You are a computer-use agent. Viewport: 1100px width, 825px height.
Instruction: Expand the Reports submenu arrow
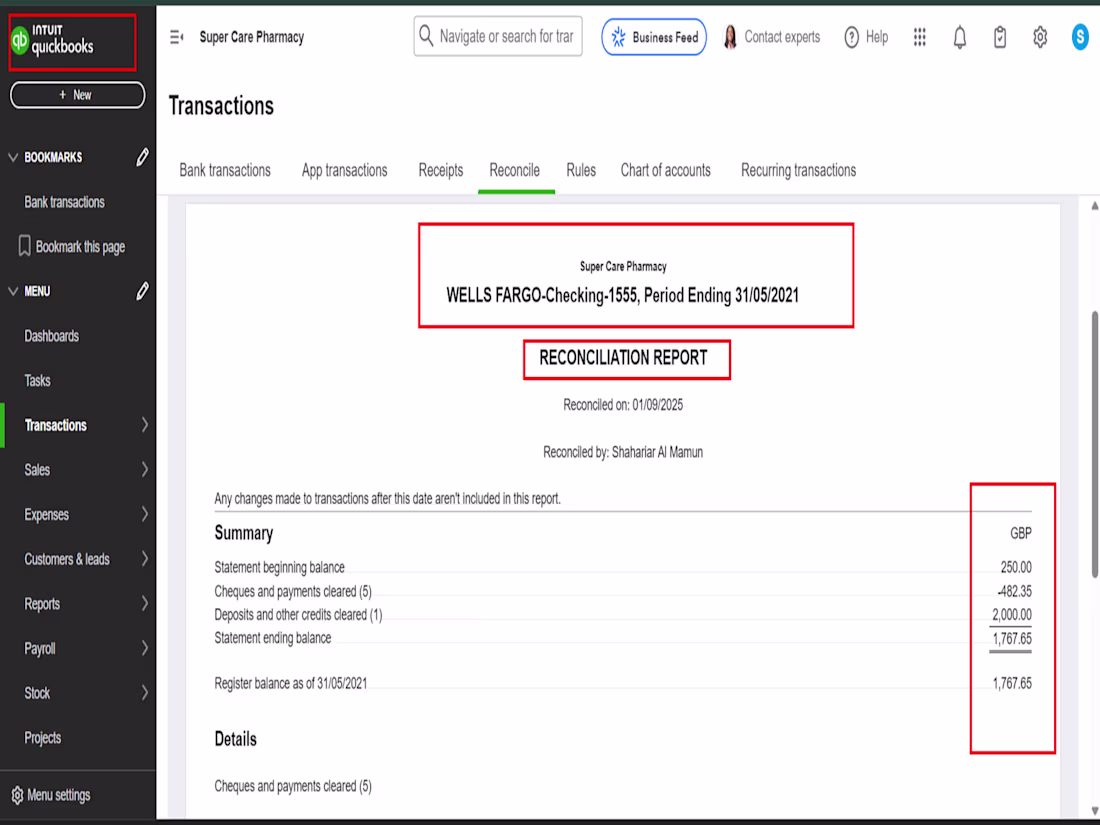145,603
